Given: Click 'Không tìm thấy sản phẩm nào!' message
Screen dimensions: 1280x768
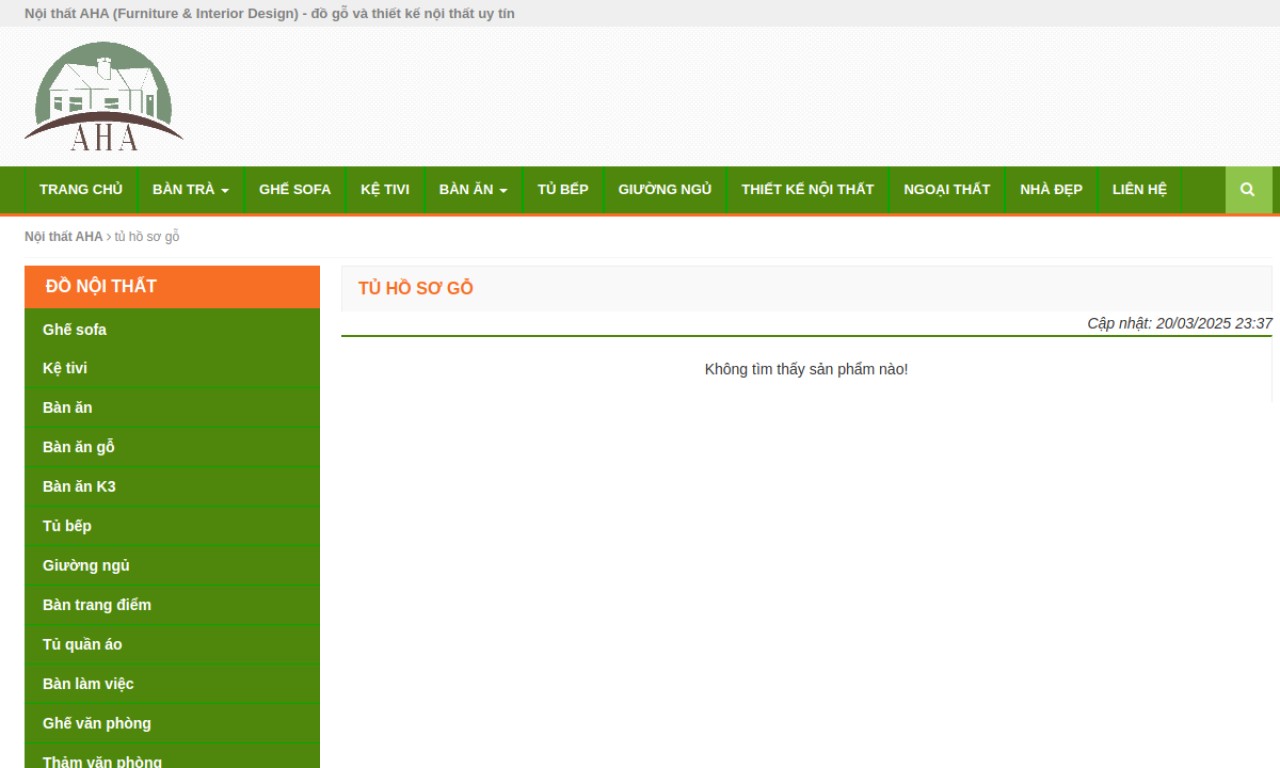Looking at the screenshot, I should click(806, 369).
